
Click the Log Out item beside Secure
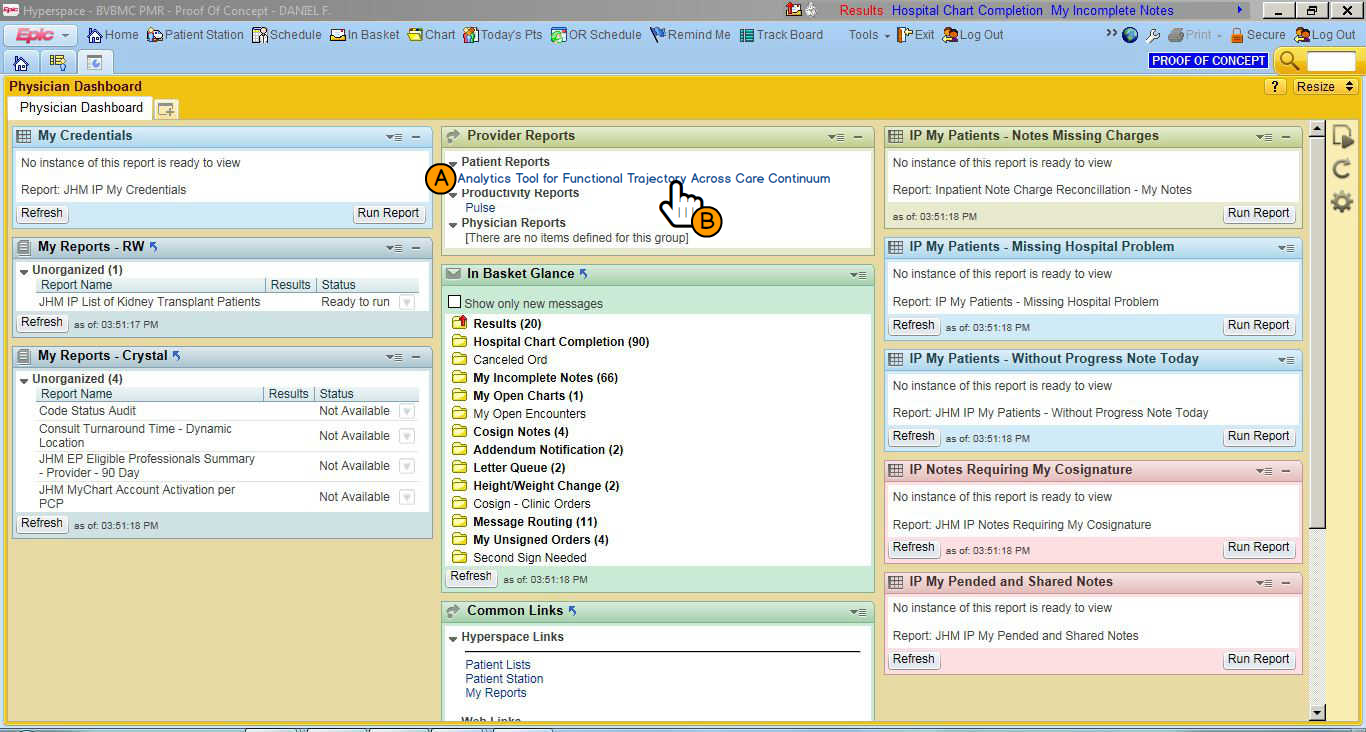pyautogui.click(x=1324, y=35)
